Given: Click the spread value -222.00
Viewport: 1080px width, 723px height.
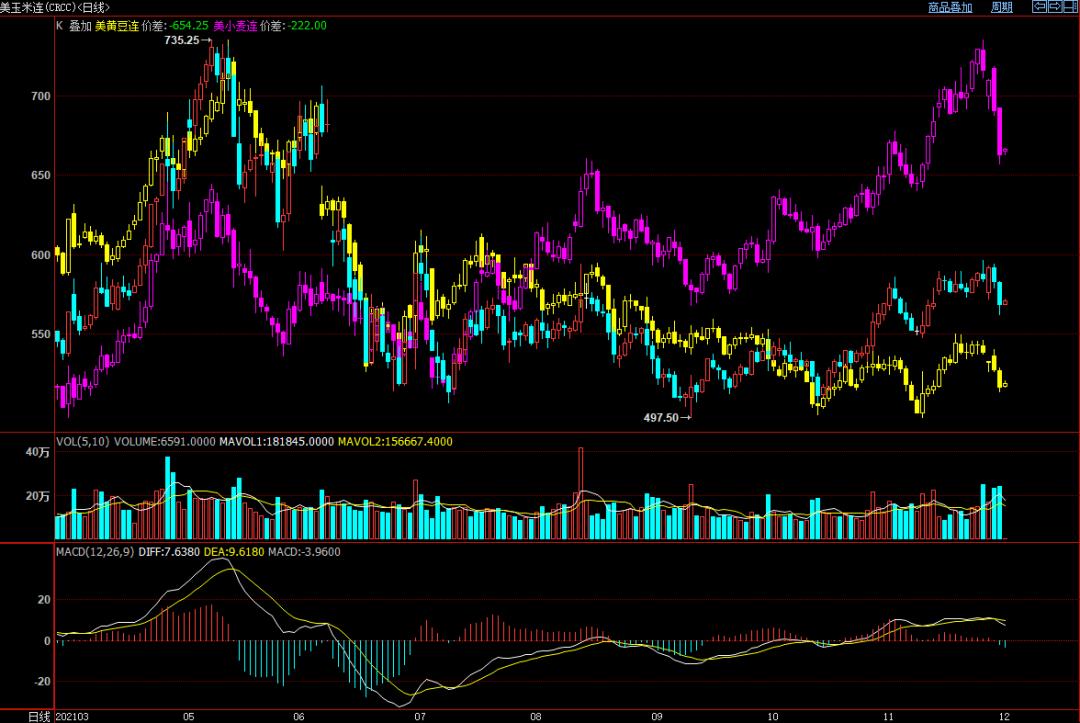Looking at the screenshot, I should [x=307, y=25].
